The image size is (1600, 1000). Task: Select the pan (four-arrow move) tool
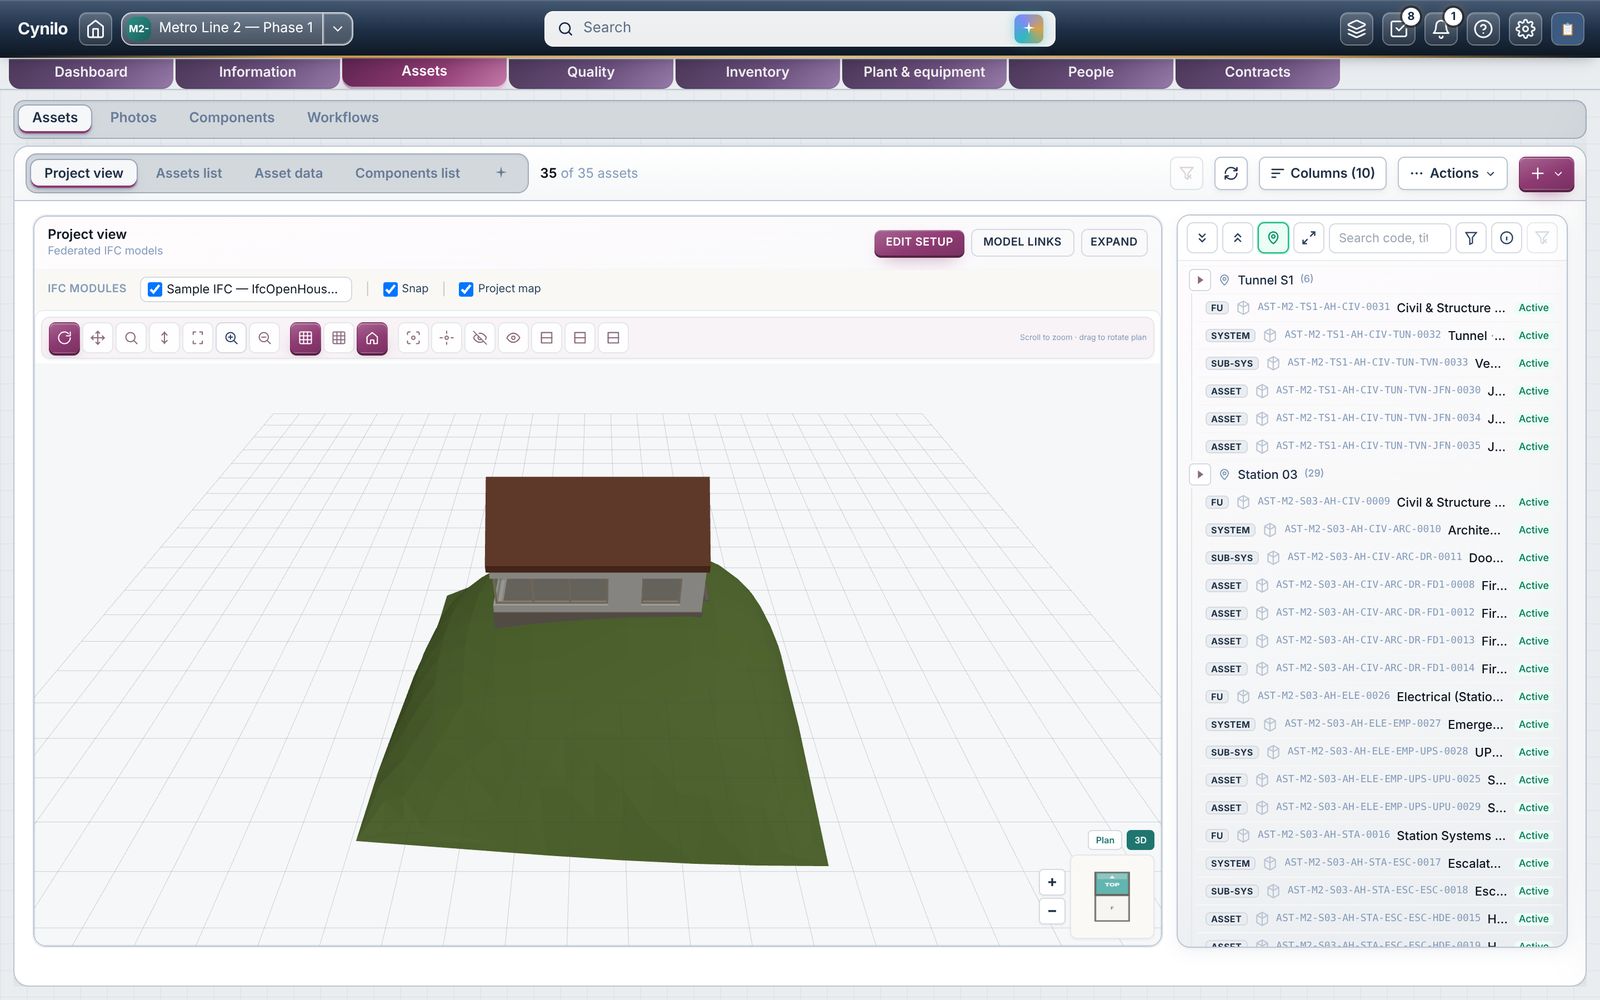pyautogui.click(x=98, y=338)
